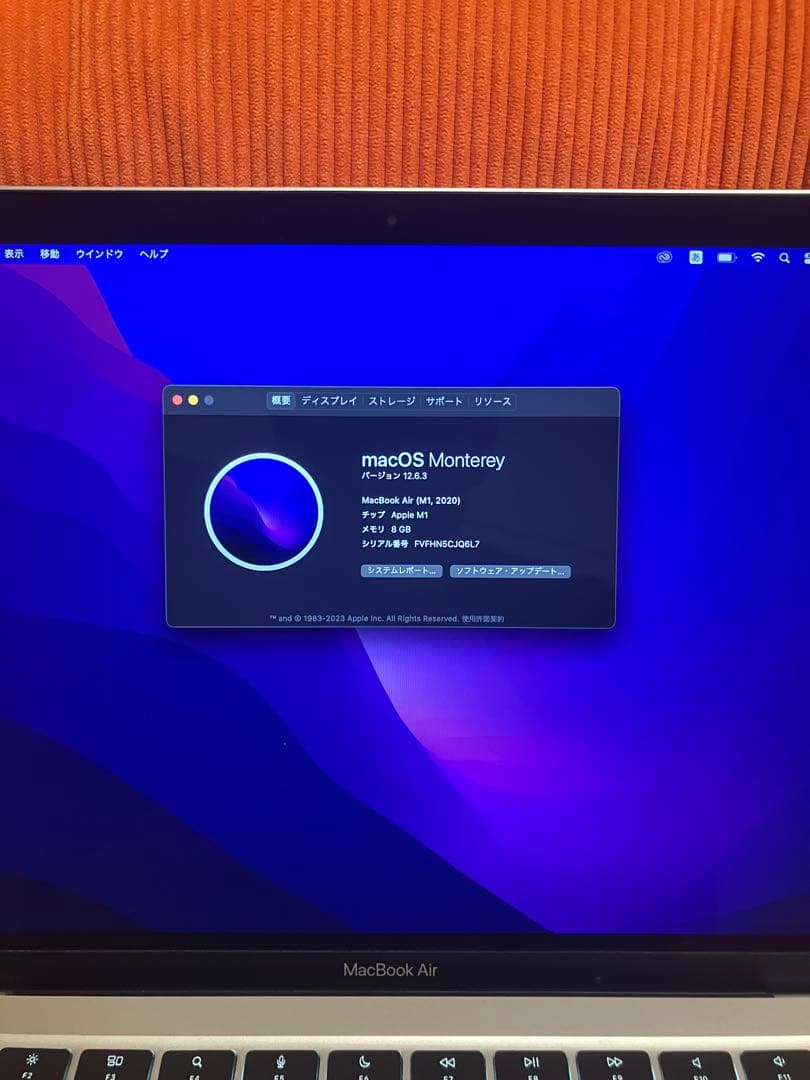810x1080 pixels.
Task: Click the 8 GB memory value
Action: 401,530
